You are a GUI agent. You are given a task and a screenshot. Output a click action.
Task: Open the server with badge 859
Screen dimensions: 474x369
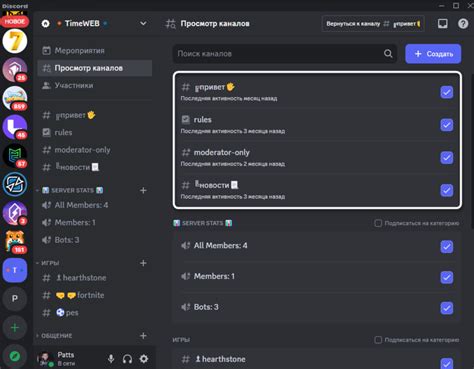pyautogui.click(x=15, y=98)
